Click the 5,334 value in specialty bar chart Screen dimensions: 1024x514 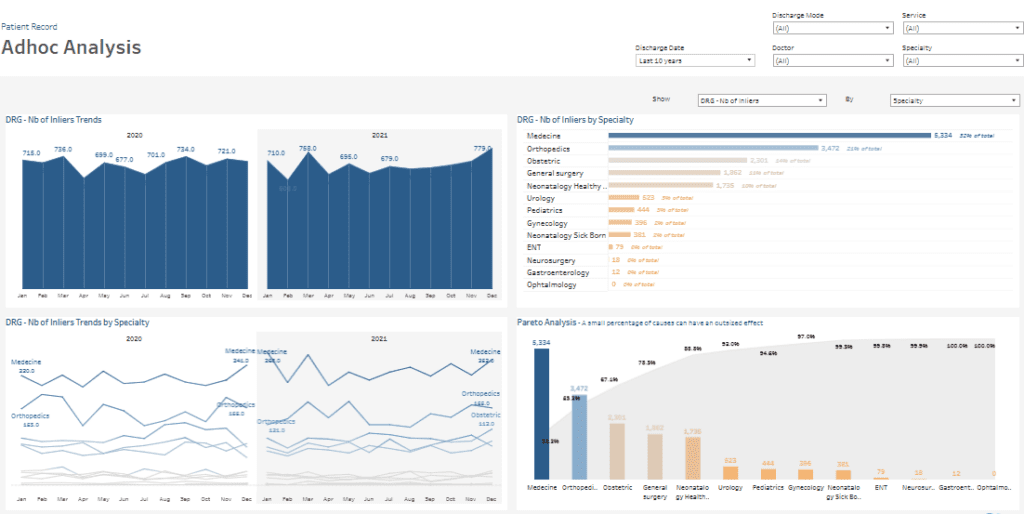tap(944, 136)
